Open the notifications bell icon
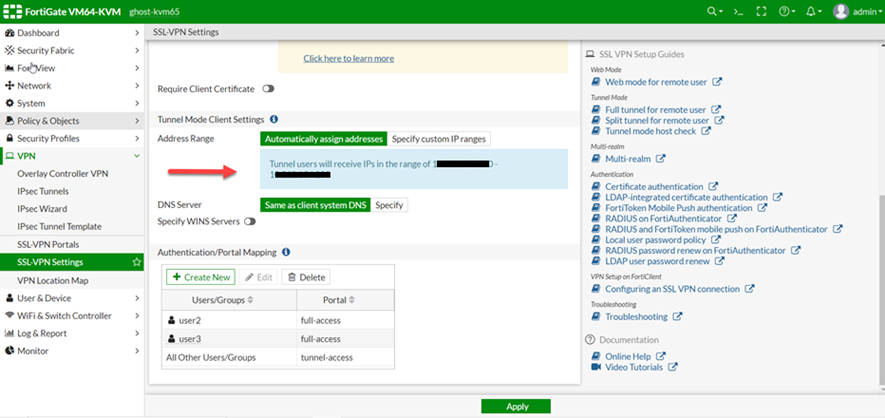The height and width of the screenshot is (418, 885). (x=813, y=11)
